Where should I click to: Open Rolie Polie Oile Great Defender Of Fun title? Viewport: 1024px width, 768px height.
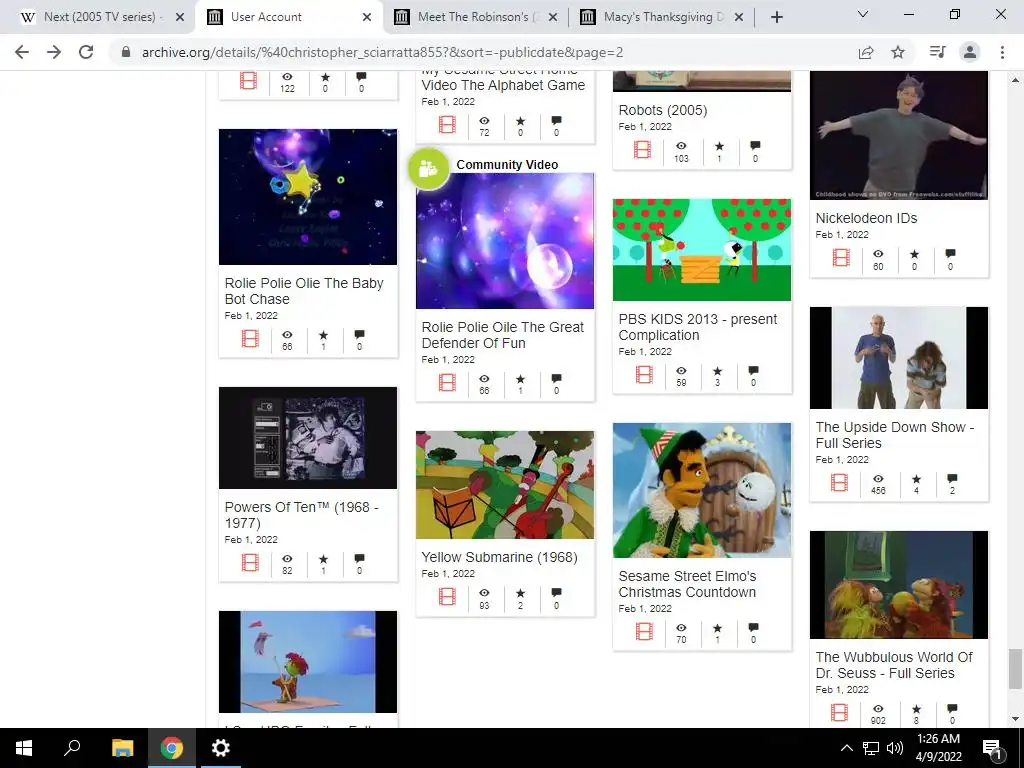click(x=502, y=335)
